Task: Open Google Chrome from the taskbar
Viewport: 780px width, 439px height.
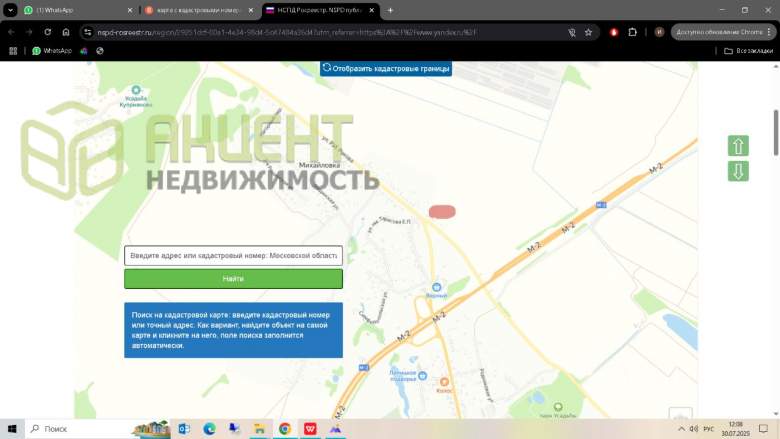Action: tap(285, 429)
